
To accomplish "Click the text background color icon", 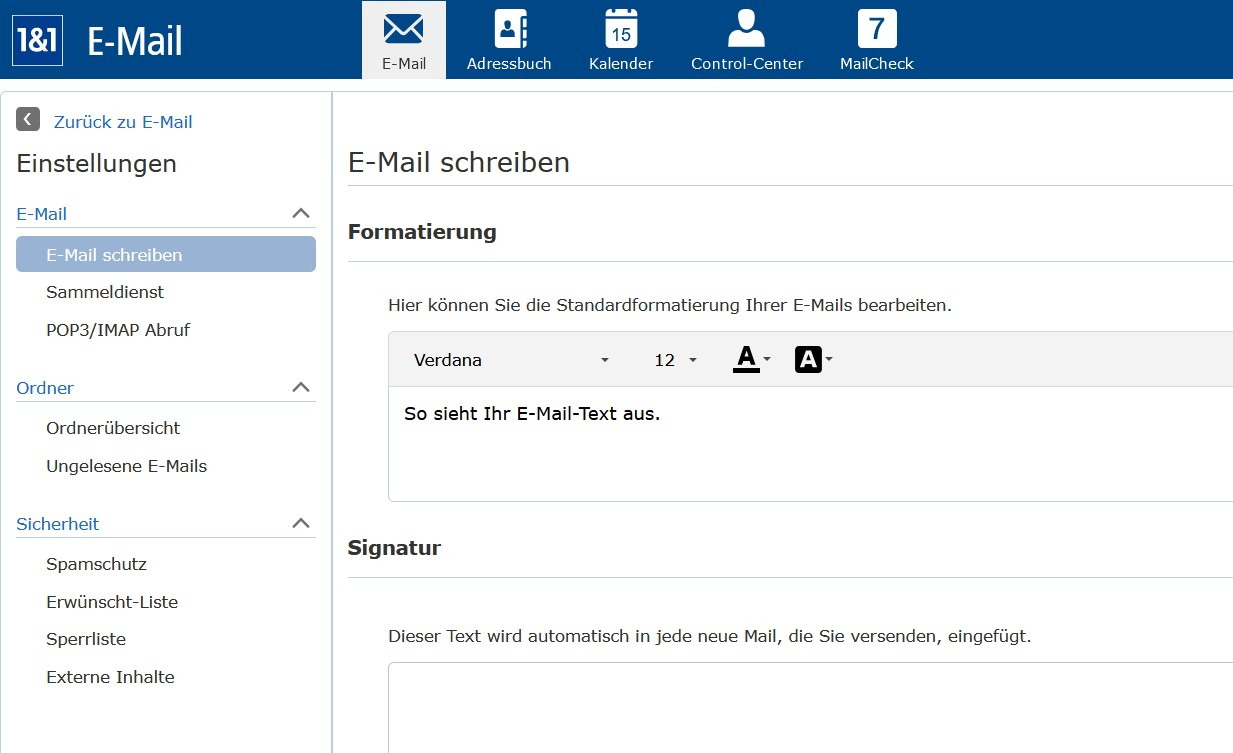I will pyautogui.click(x=808, y=359).
